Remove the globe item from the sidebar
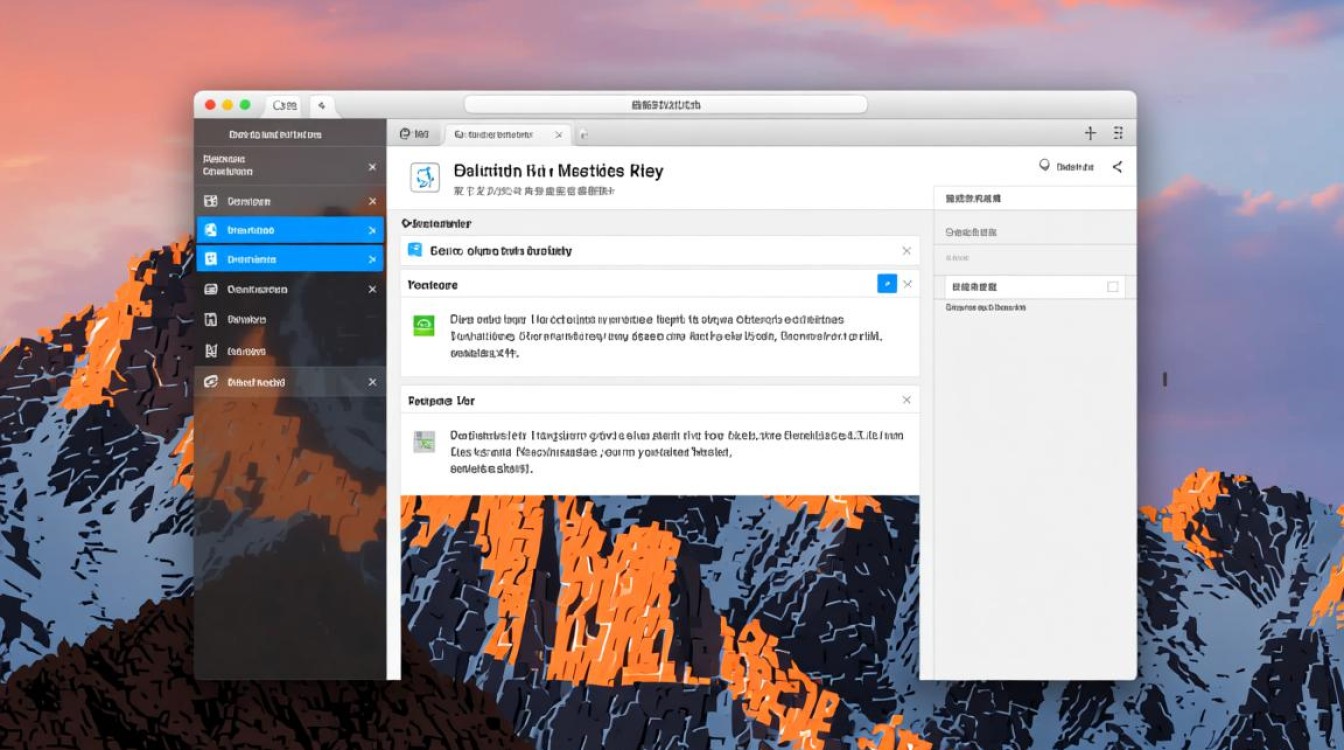Screen dimensions: 1344x750 point(372,230)
